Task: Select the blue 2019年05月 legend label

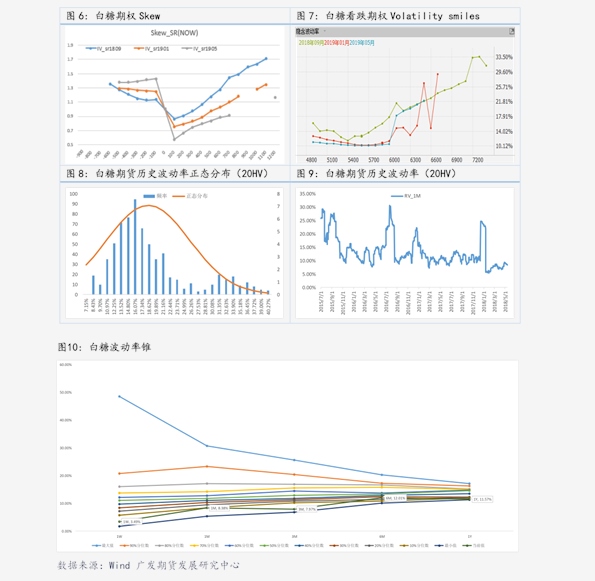Action: coord(362,43)
